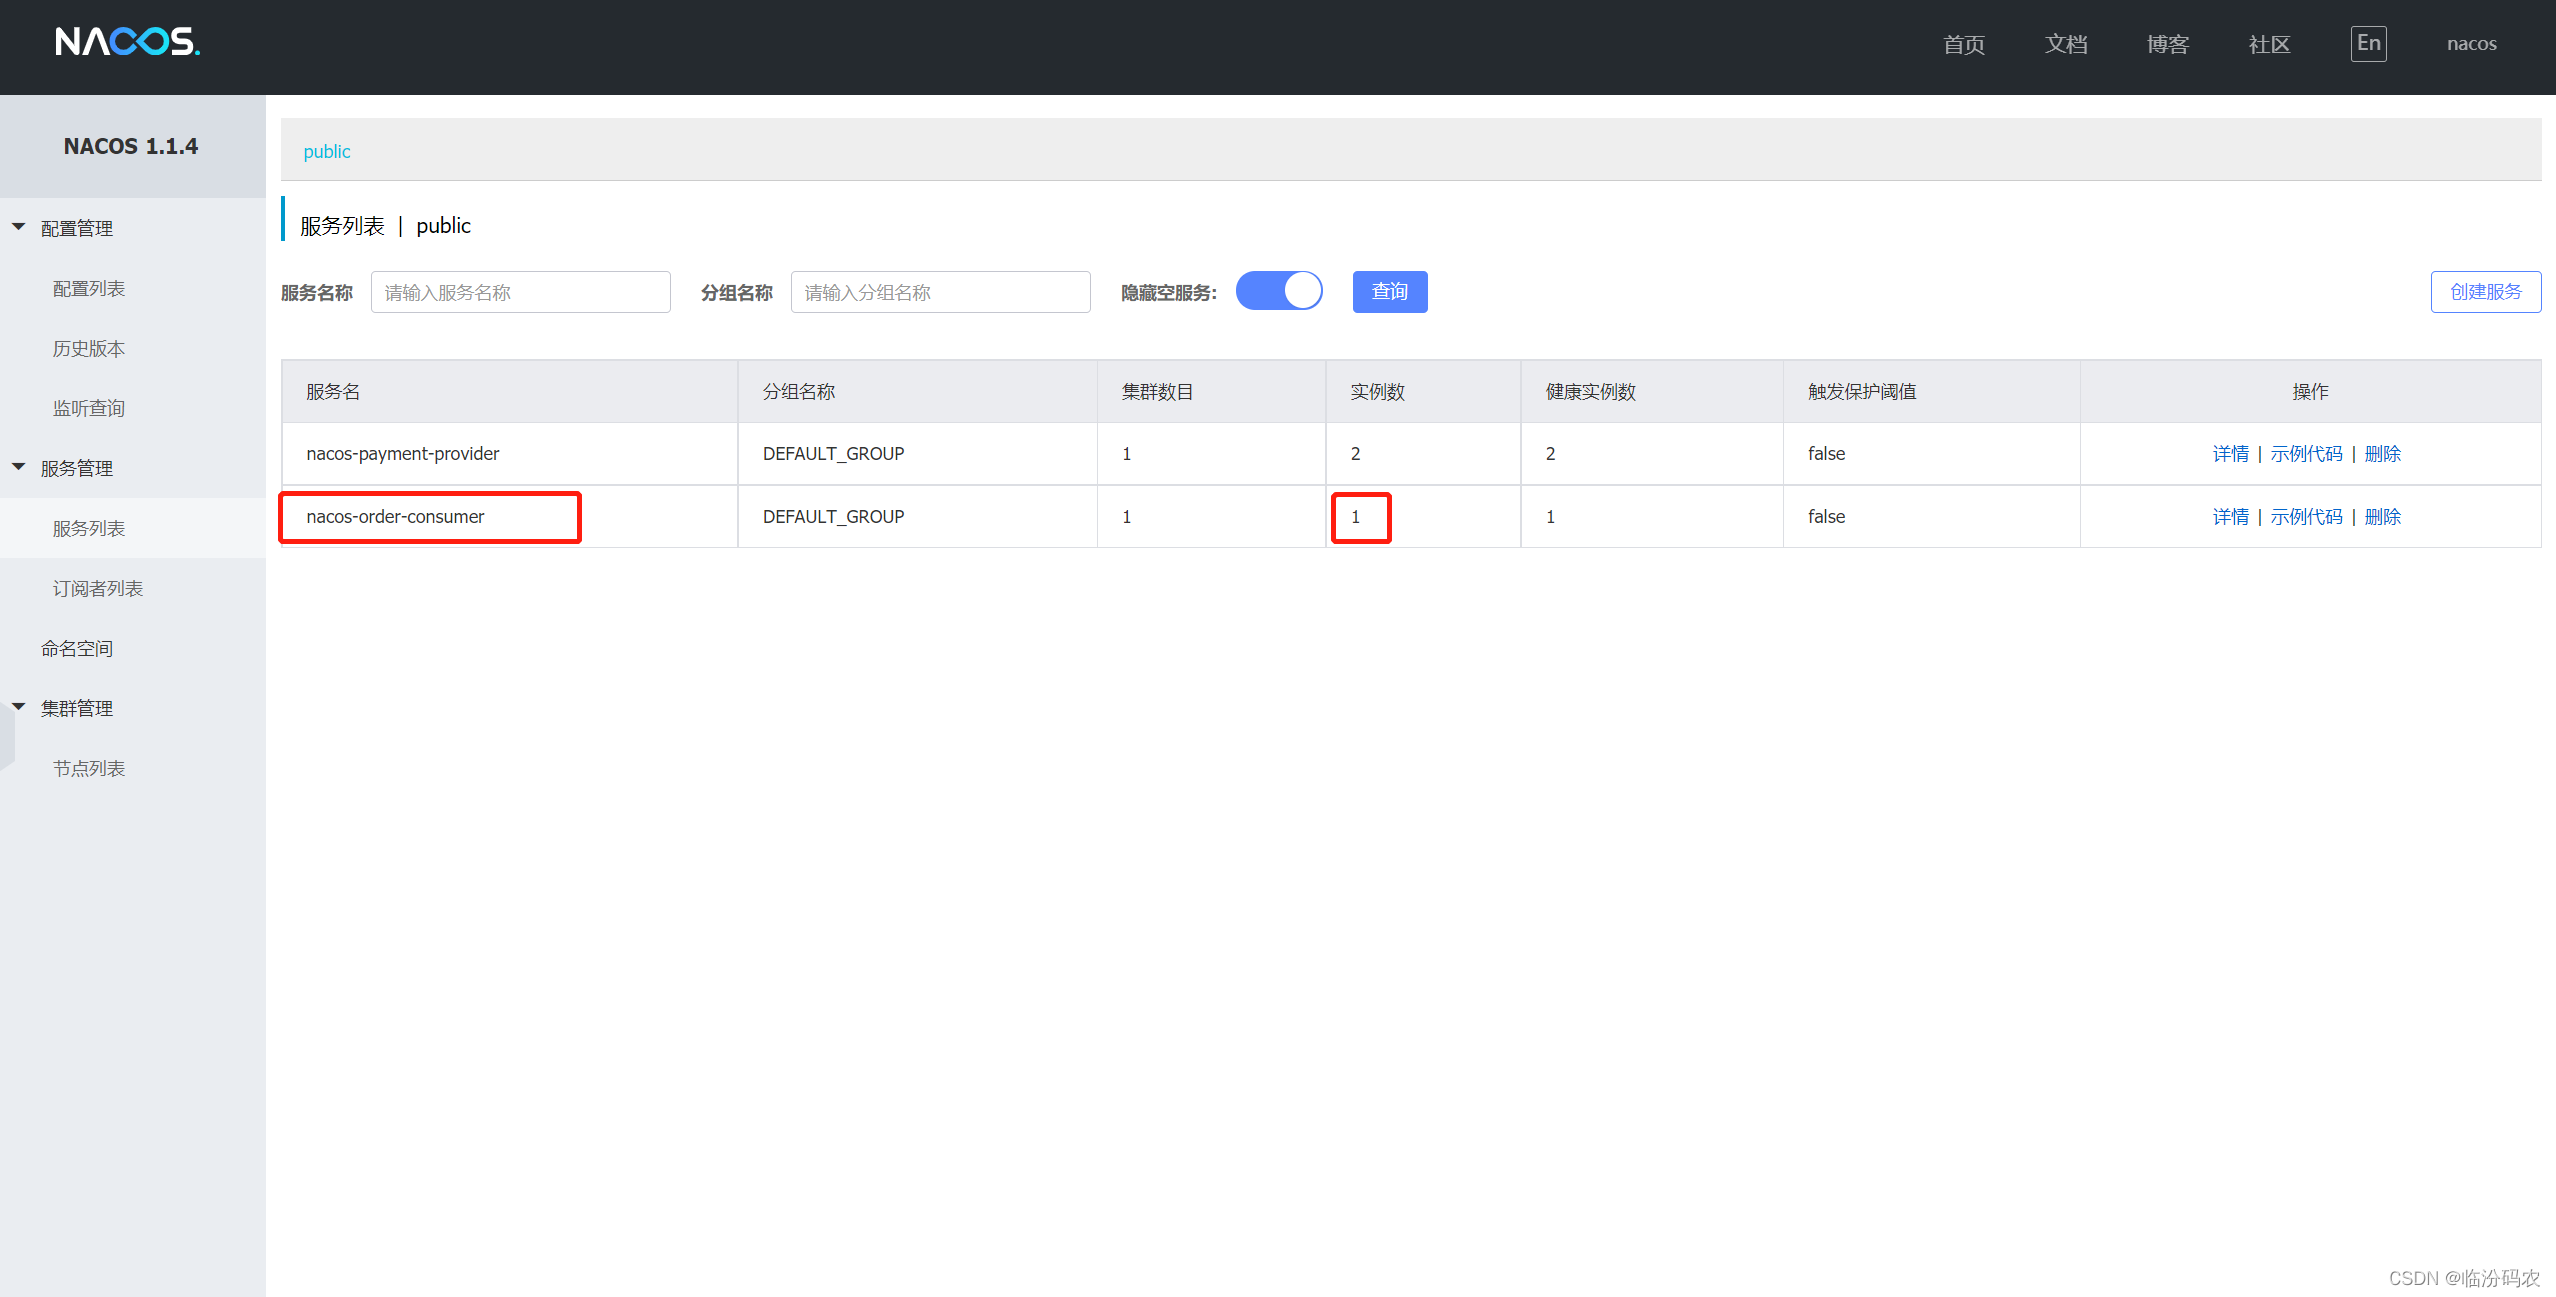Open 历史版本 in the sidebar
Image resolution: width=2556 pixels, height=1297 pixels.
click(x=88, y=348)
